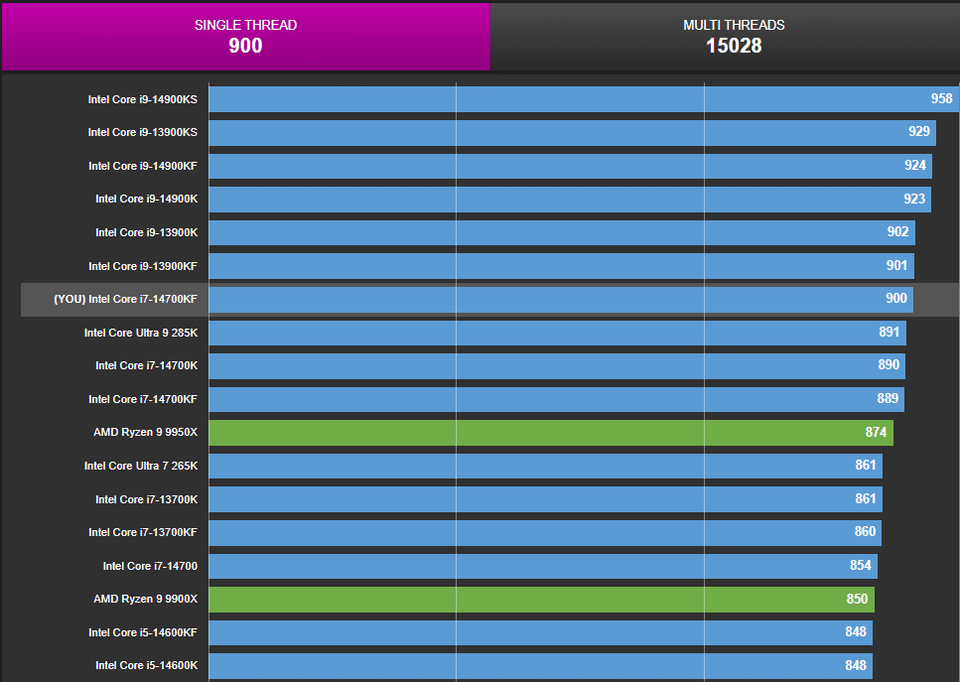Select the Intel Core i7-14700K label

146,365
